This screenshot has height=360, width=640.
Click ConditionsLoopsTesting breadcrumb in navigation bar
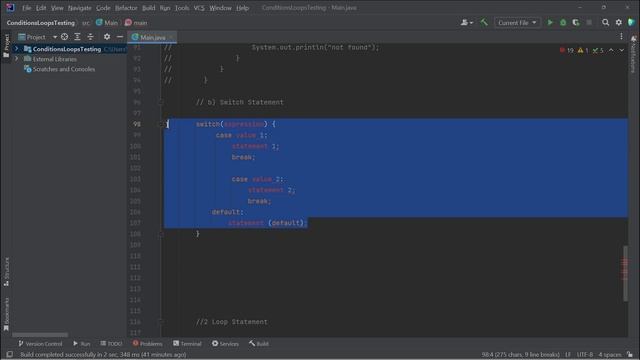pyautogui.click(x=41, y=23)
